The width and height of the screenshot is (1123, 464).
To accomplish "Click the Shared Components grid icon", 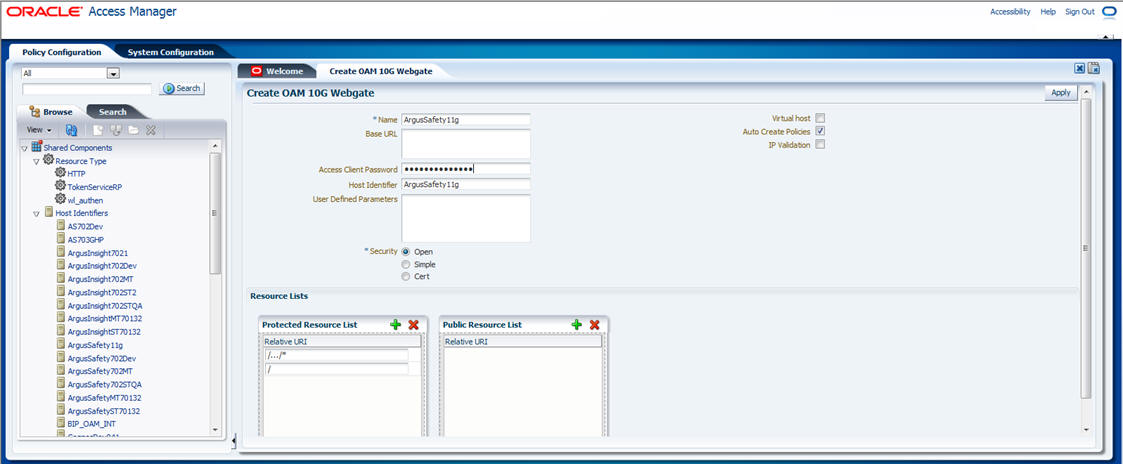I will [x=37, y=147].
